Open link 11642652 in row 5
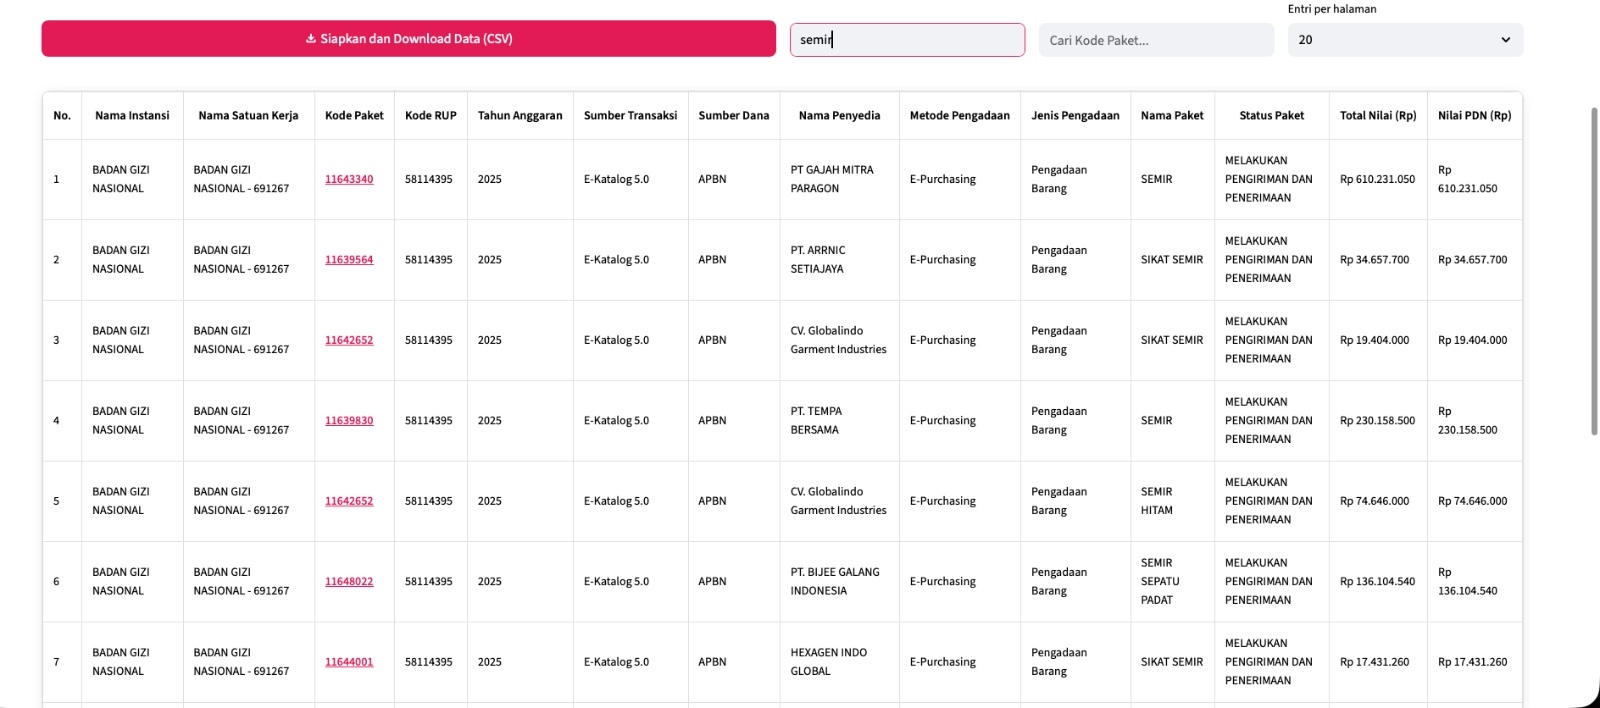1600x708 pixels. pos(349,501)
